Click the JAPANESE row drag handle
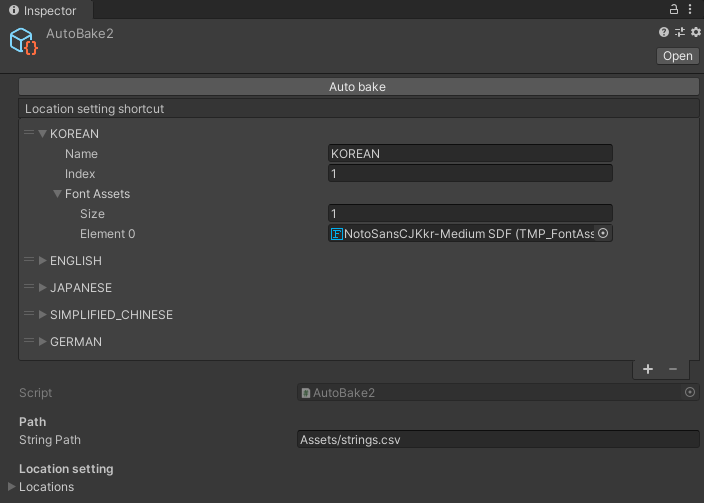The image size is (704, 503). 29,286
